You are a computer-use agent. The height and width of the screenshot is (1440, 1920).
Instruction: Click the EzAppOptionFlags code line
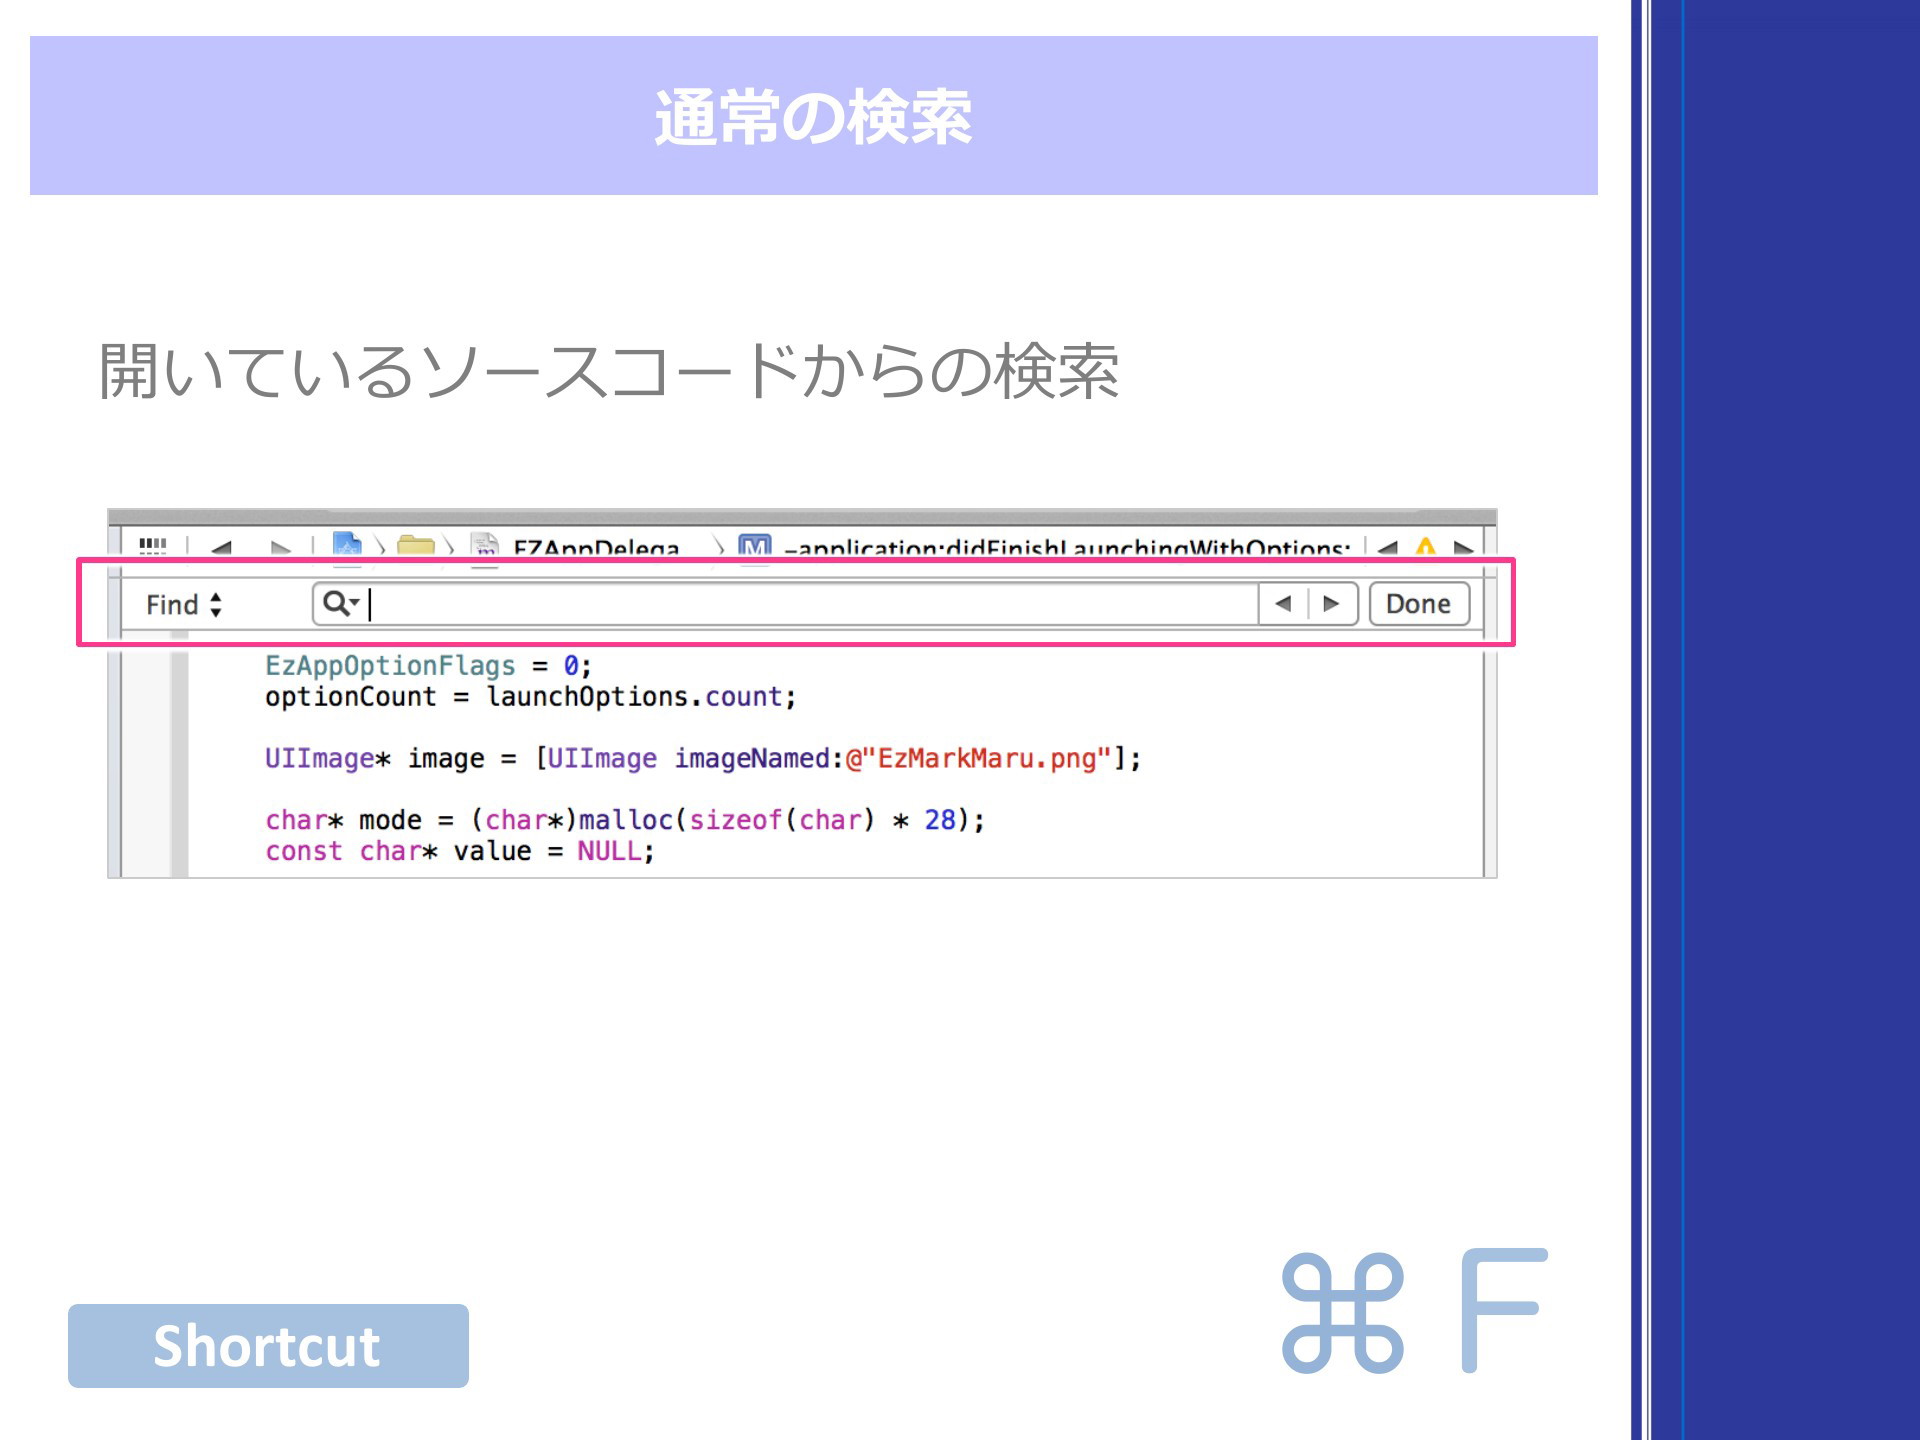[428, 666]
